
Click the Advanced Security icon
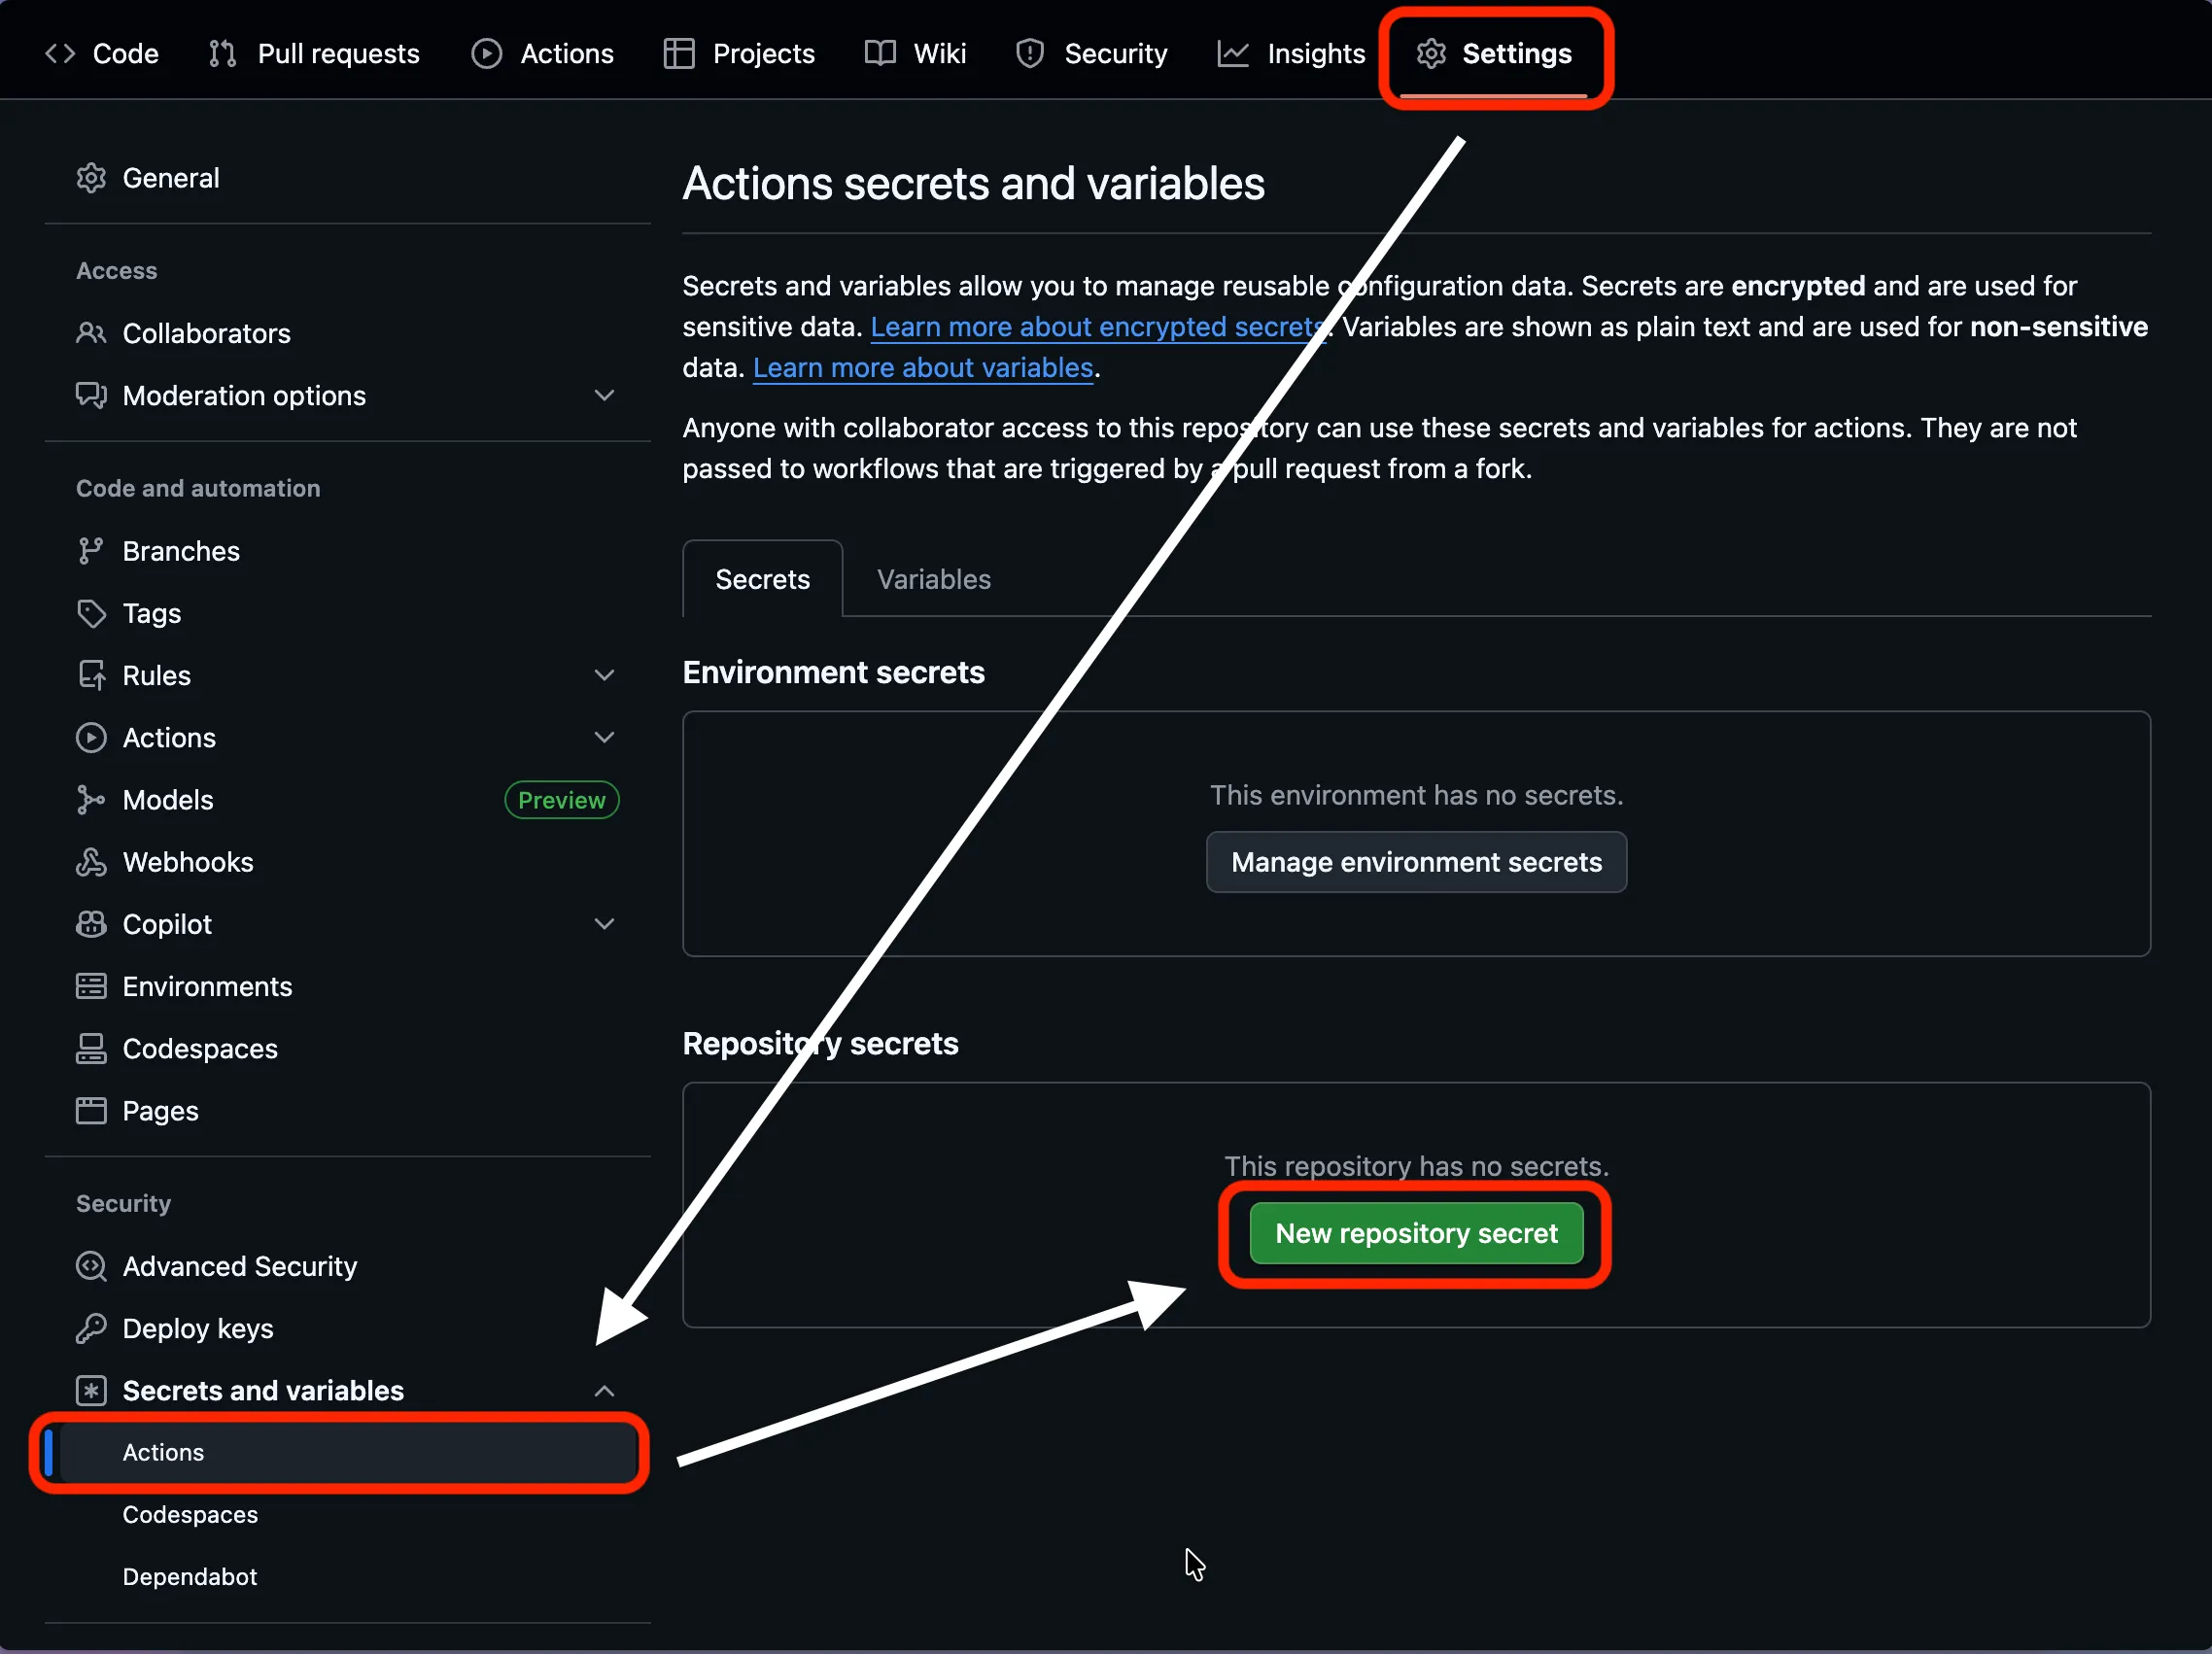[91, 1266]
